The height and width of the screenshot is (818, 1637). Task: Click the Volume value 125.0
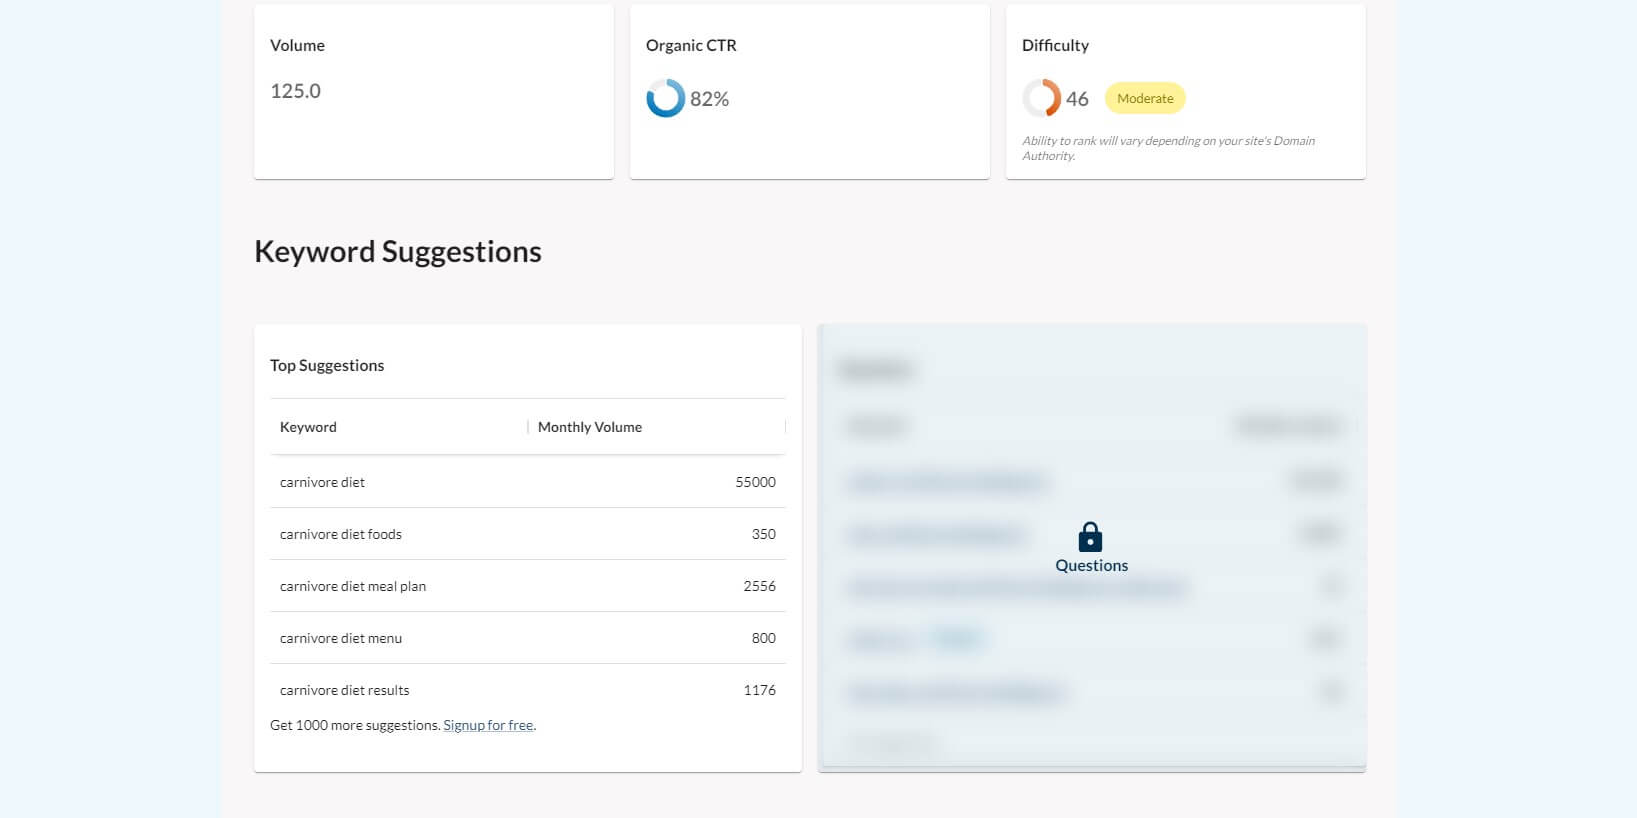pos(295,91)
